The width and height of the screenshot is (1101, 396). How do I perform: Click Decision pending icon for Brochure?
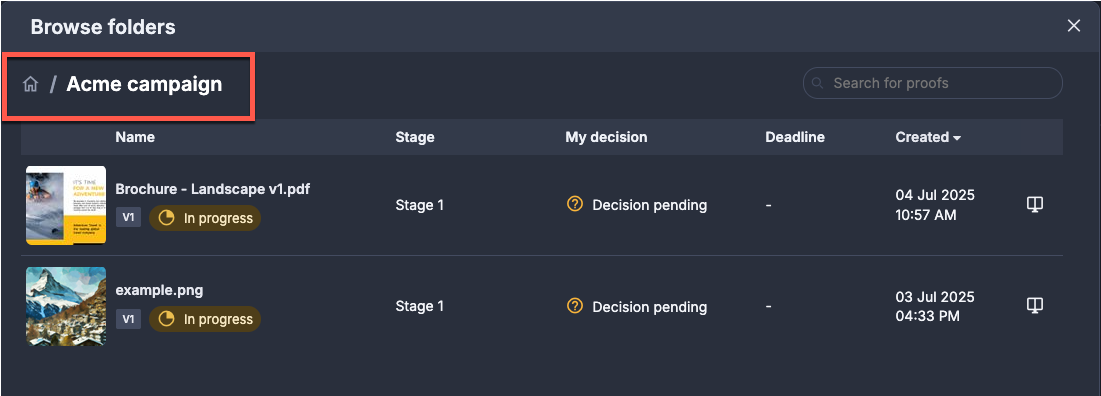coord(575,204)
